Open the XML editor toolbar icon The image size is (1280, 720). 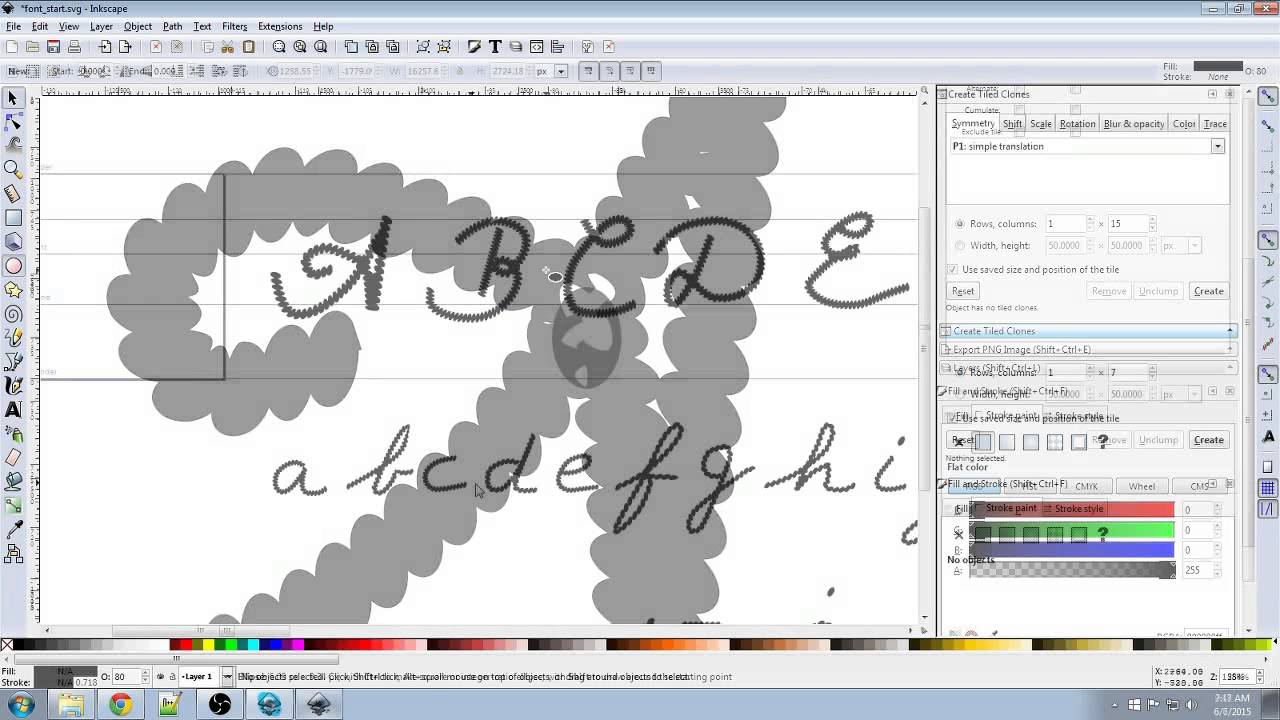(x=537, y=47)
